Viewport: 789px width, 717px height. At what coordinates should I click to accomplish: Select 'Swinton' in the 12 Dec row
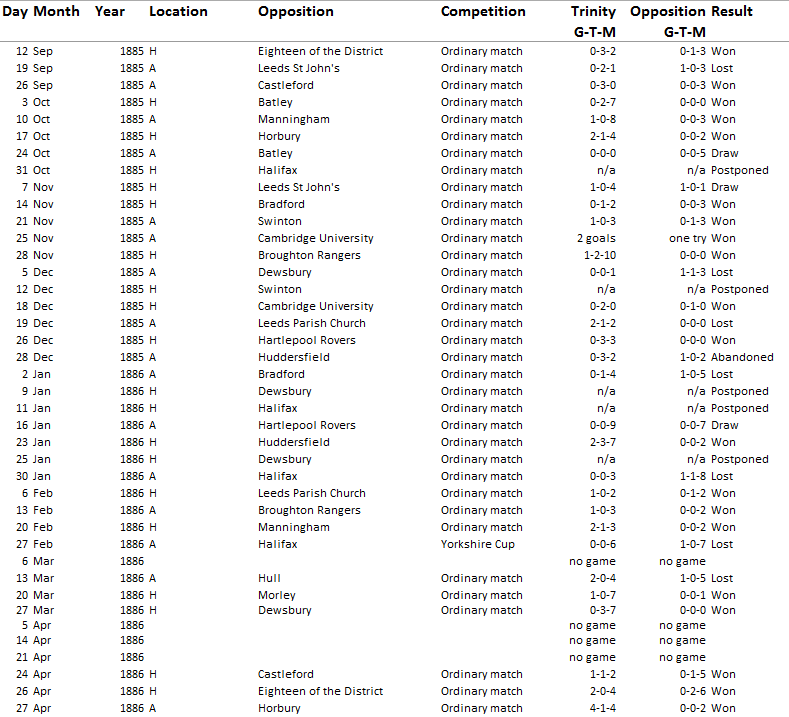(x=280, y=289)
